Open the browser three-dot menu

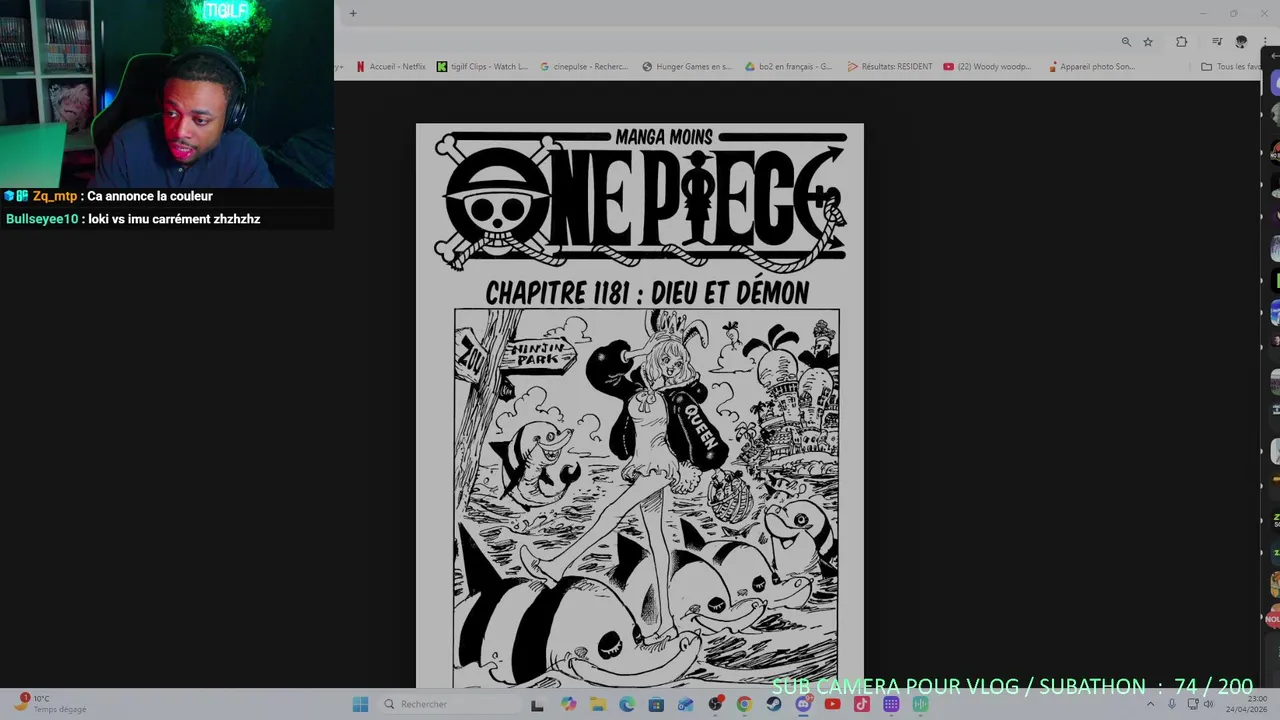tap(1265, 41)
